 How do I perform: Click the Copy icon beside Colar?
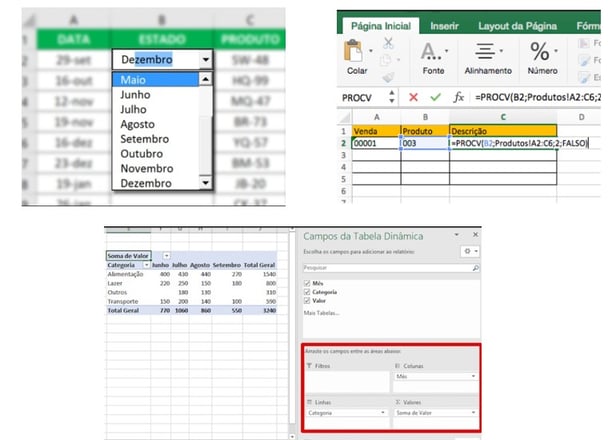(x=386, y=60)
